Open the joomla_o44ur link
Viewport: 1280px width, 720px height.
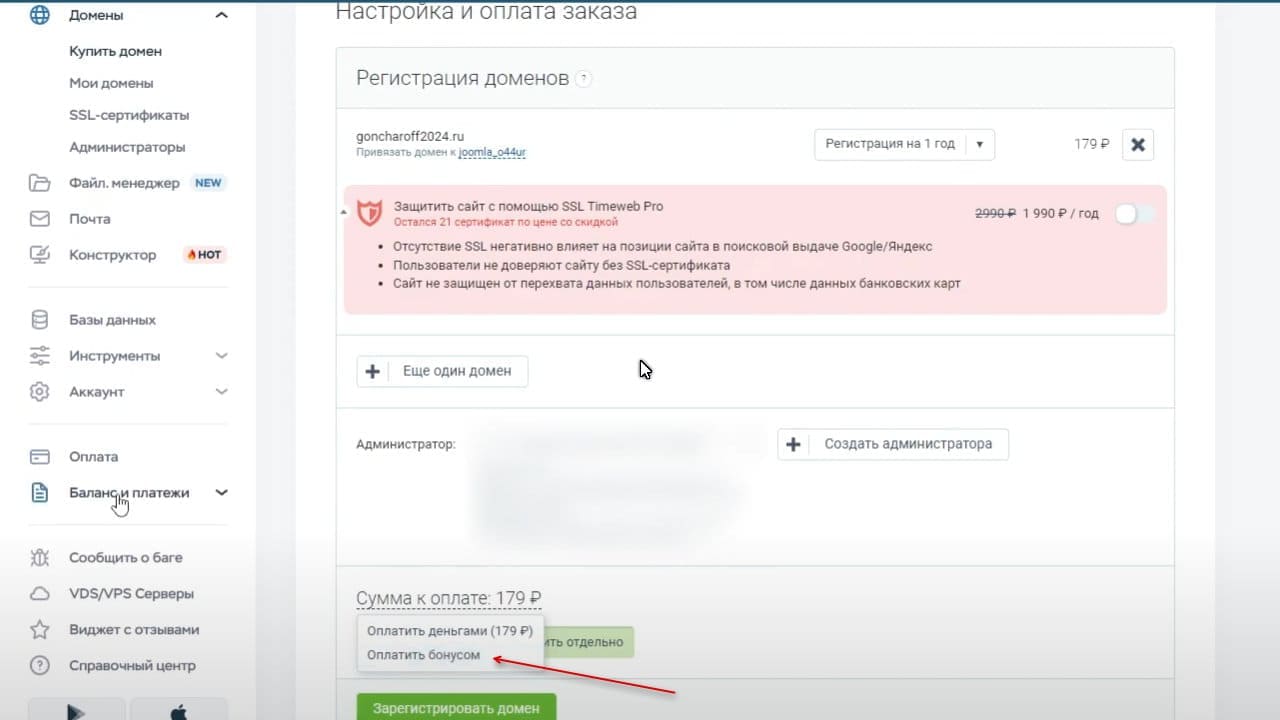point(493,153)
